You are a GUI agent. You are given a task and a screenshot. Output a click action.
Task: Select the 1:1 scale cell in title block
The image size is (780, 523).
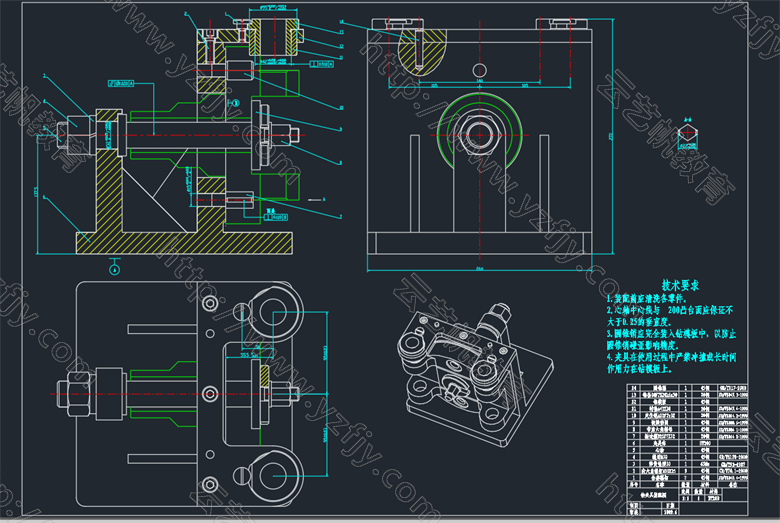point(685,498)
